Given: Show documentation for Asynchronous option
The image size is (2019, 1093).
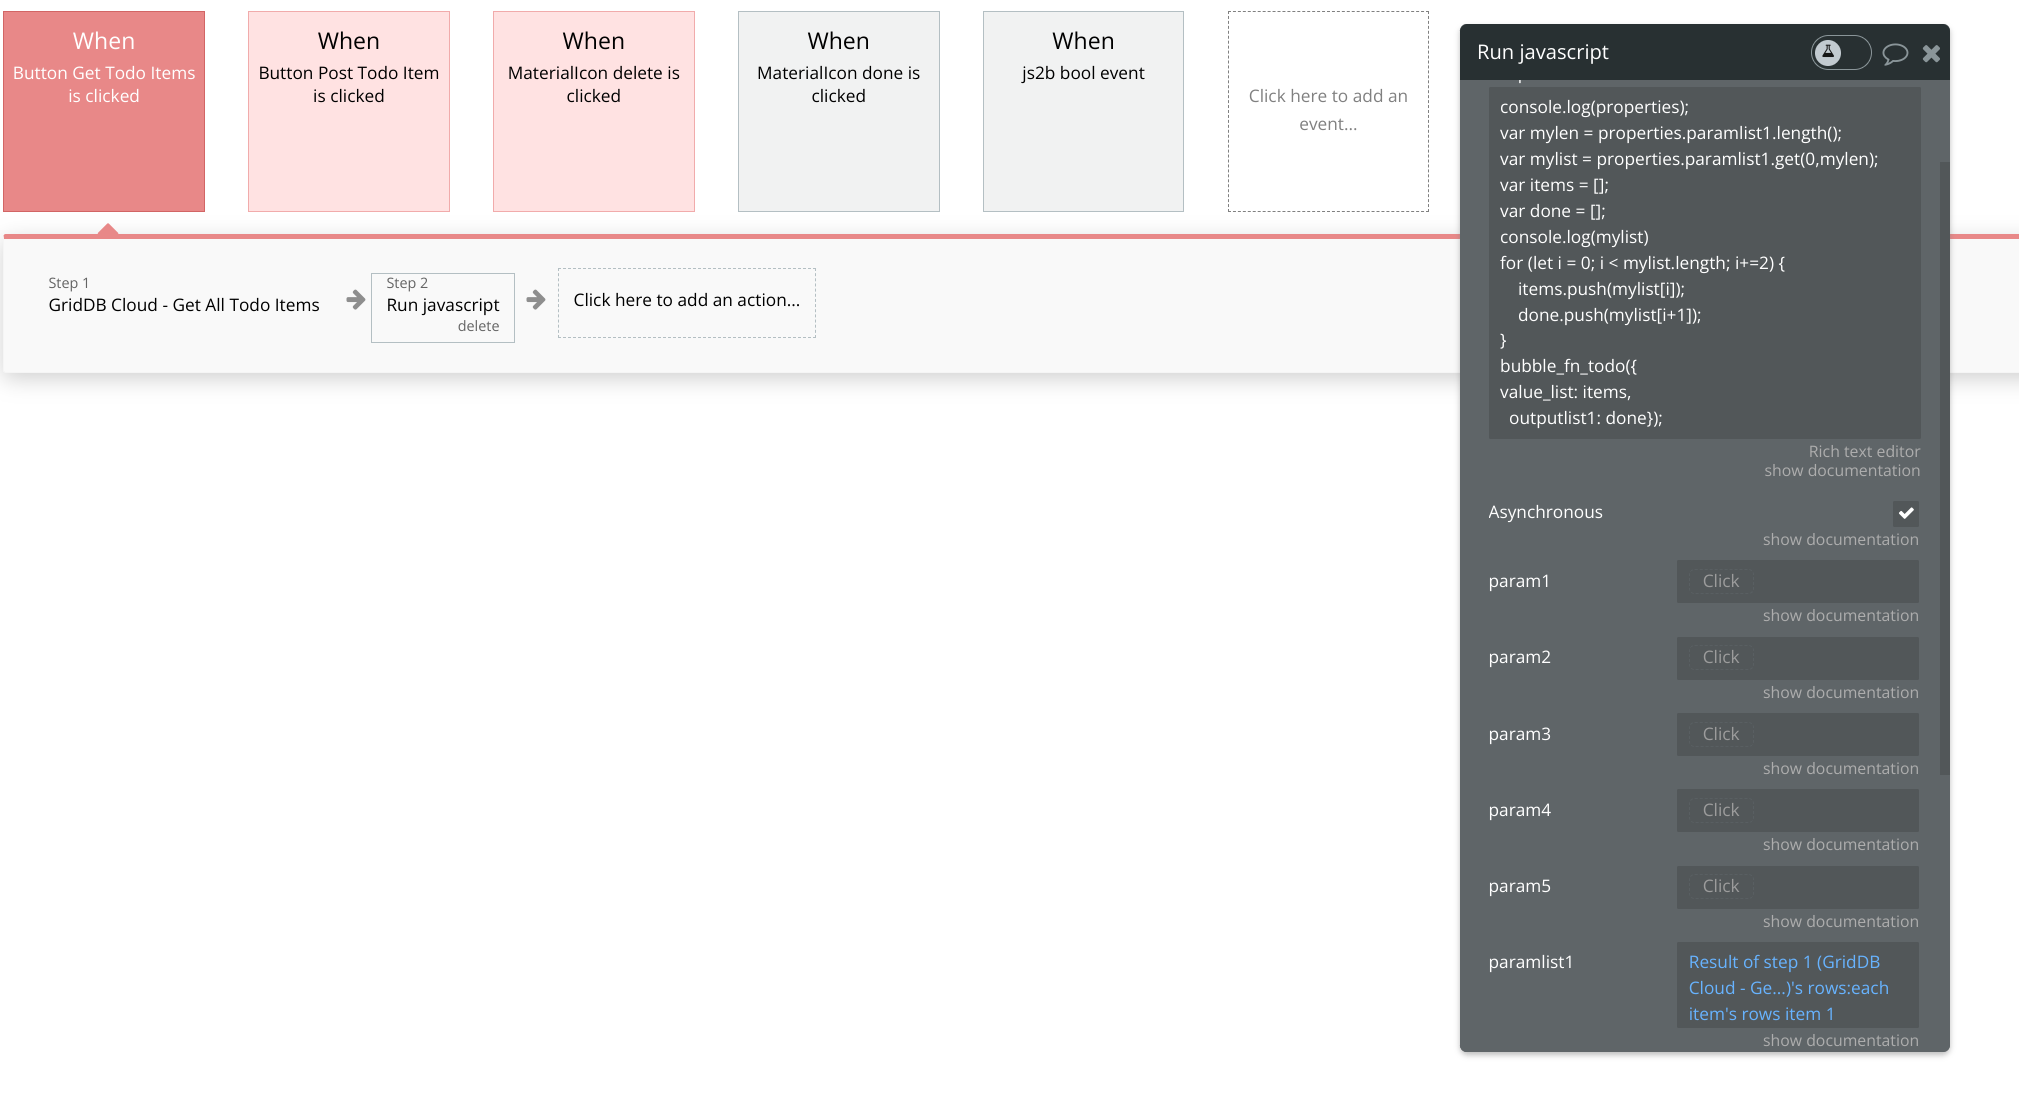Looking at the screenshot, I should point(1840,539).
